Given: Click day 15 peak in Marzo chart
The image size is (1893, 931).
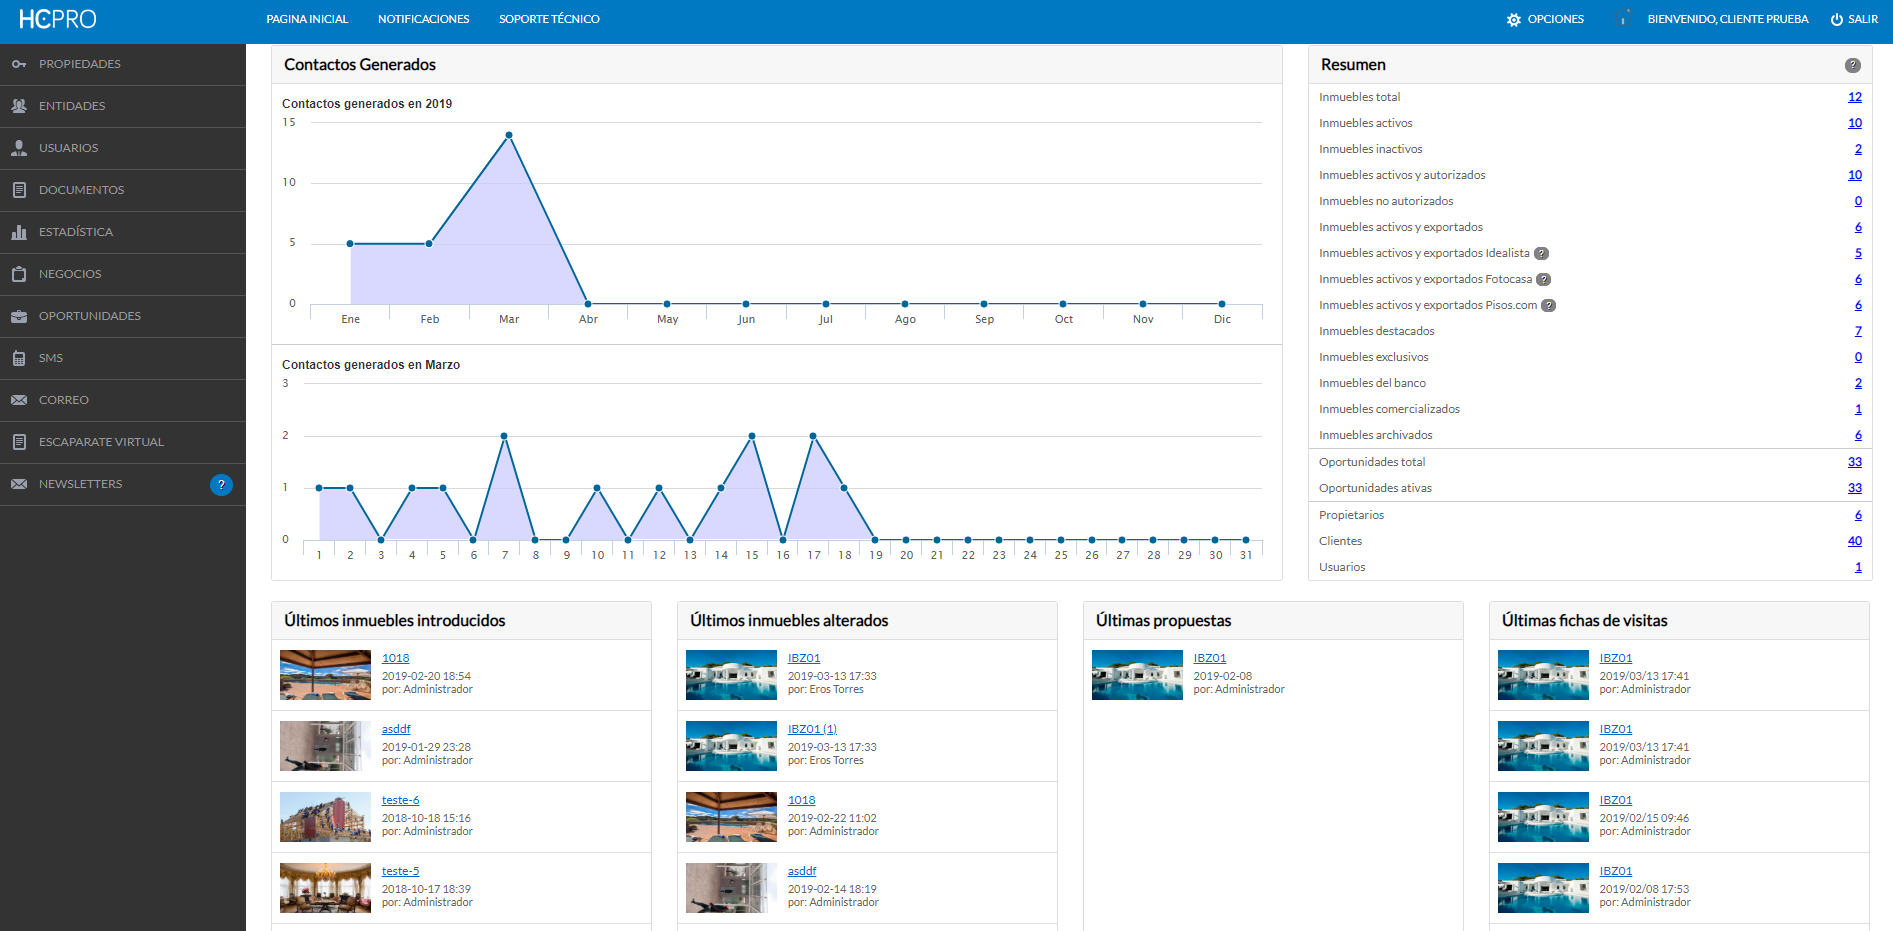Looking at the screenshot, I should pyautogui.click(x=752, y=436).
